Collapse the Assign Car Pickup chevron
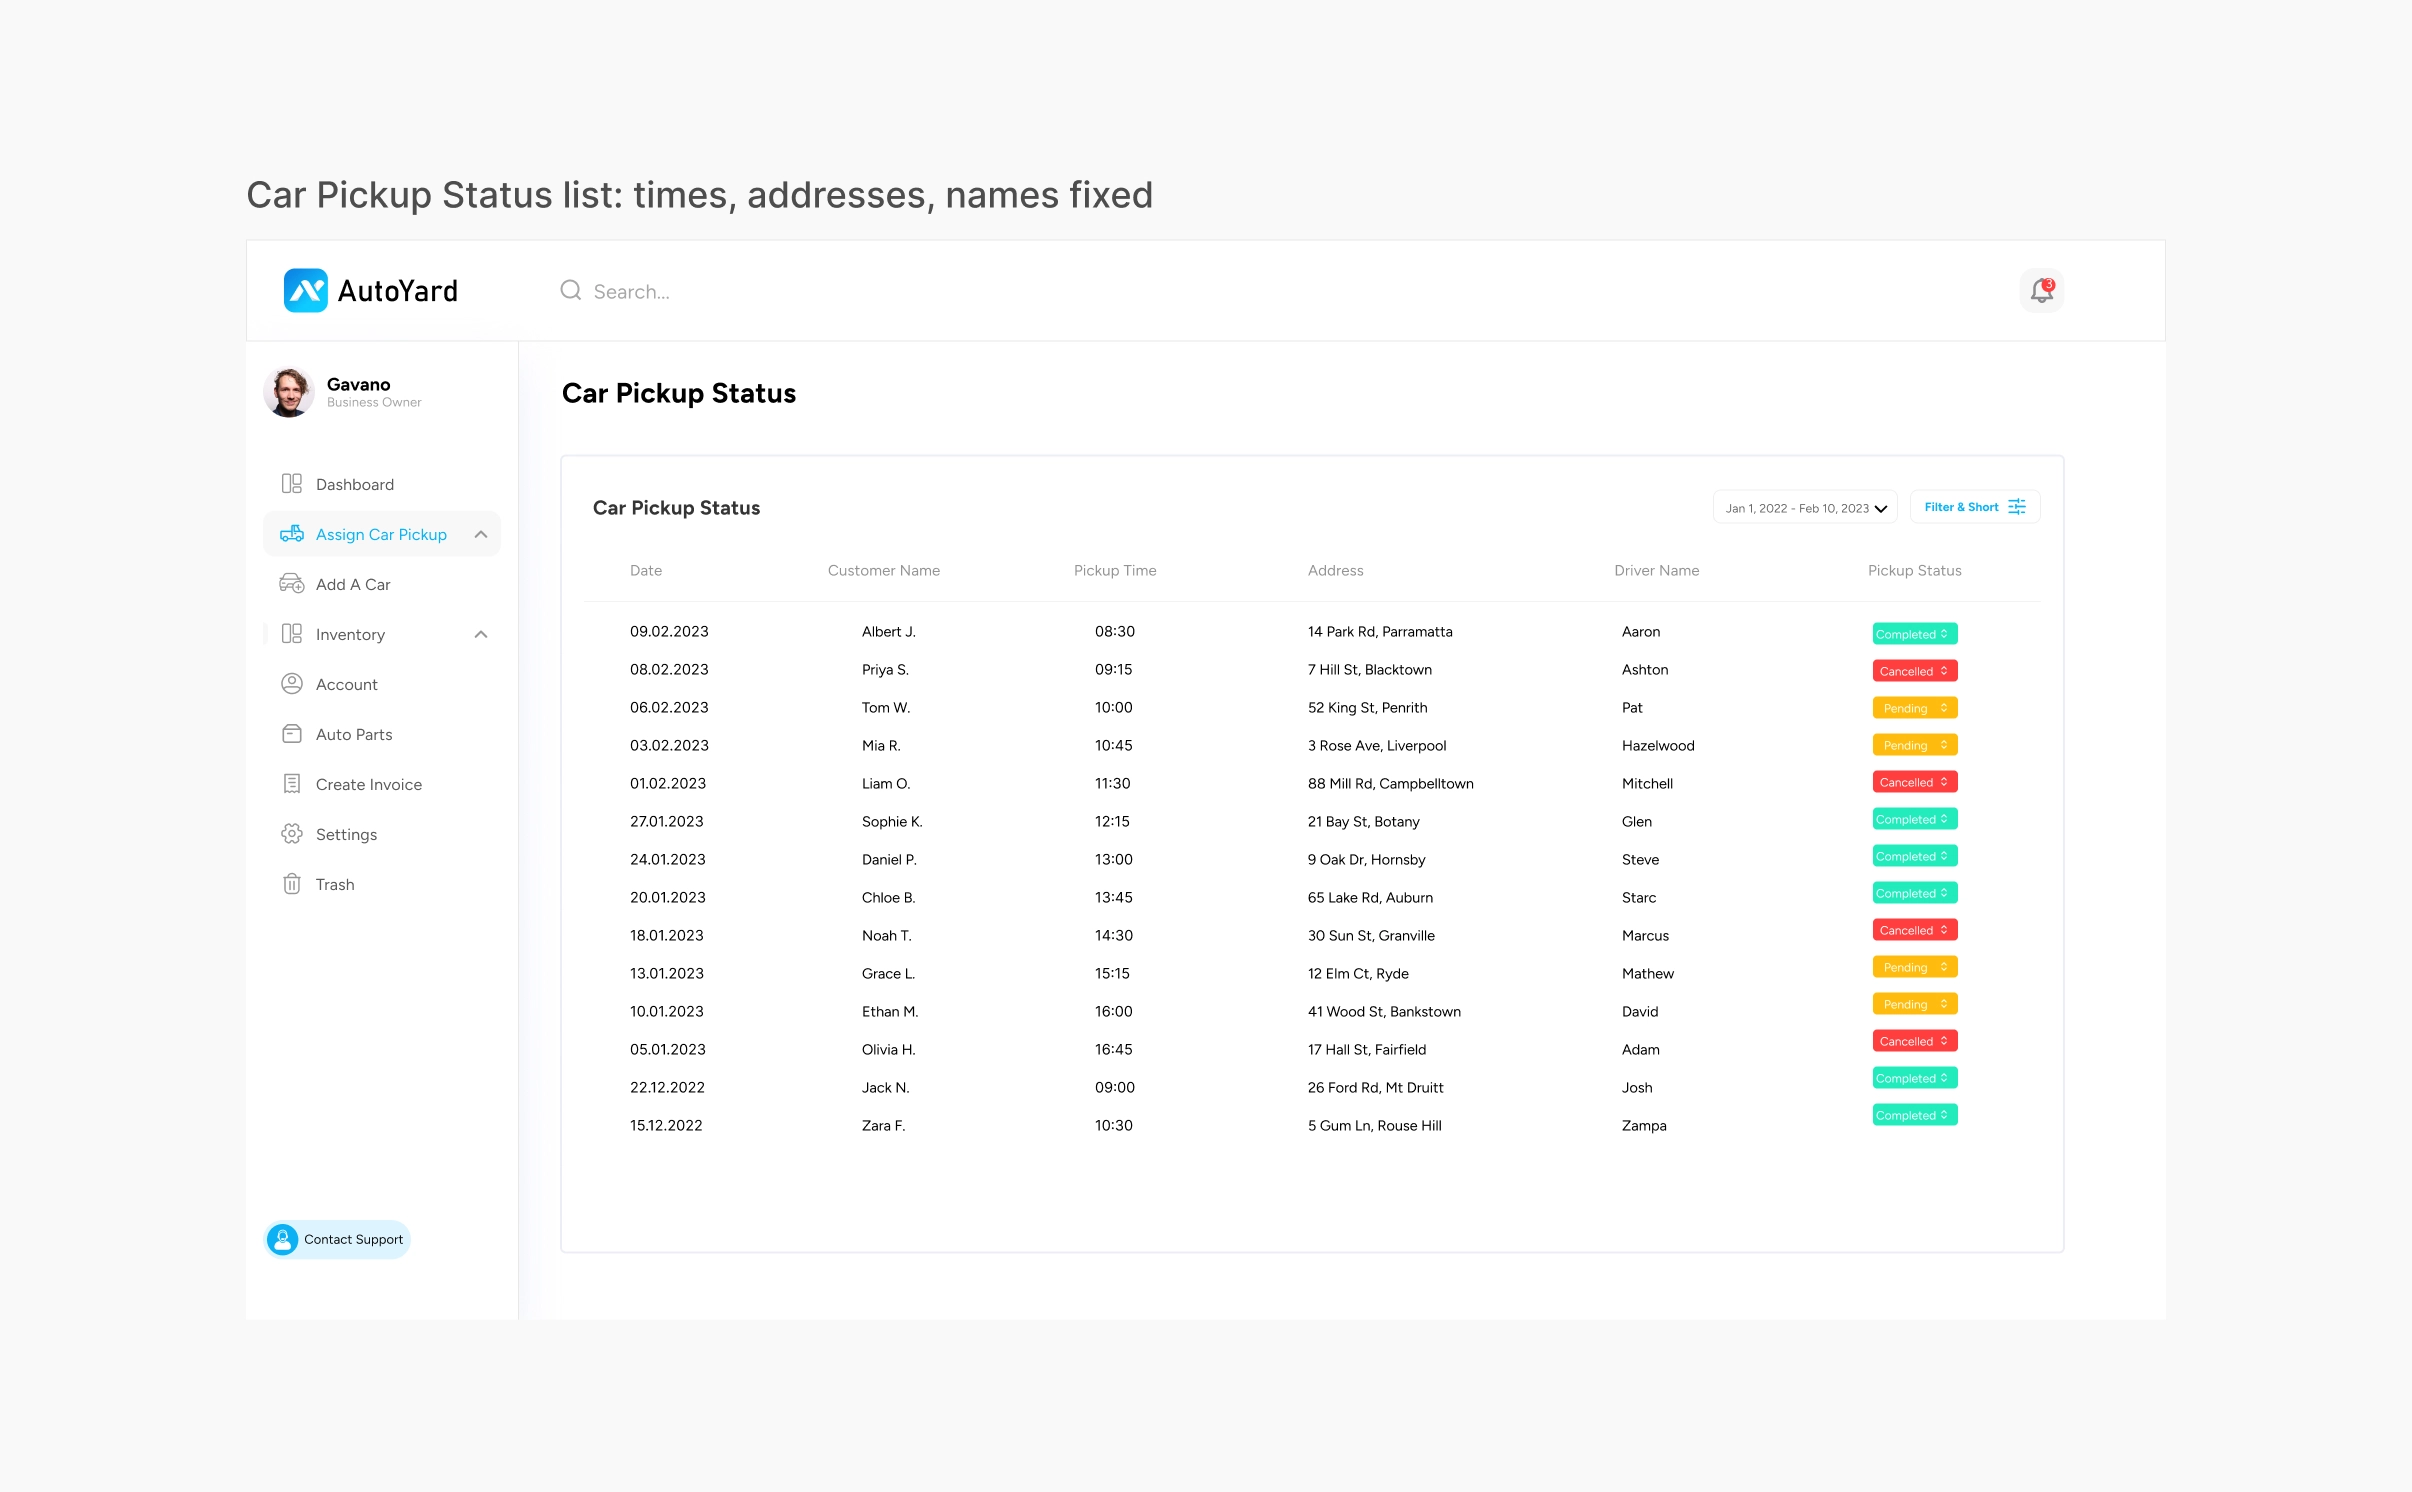 pyautogui.click(x=481, y=534)
